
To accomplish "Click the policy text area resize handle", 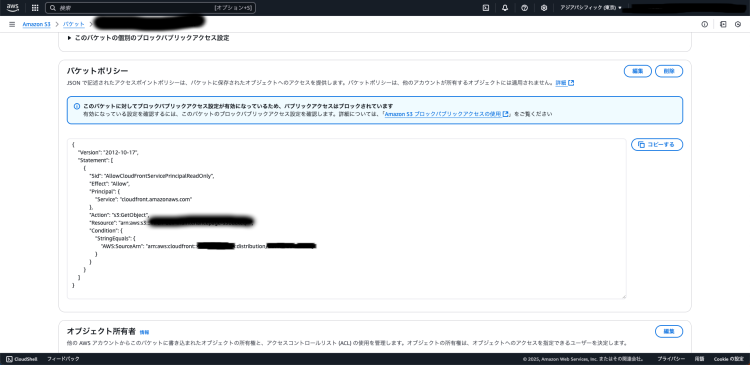I will pos(624,296).
